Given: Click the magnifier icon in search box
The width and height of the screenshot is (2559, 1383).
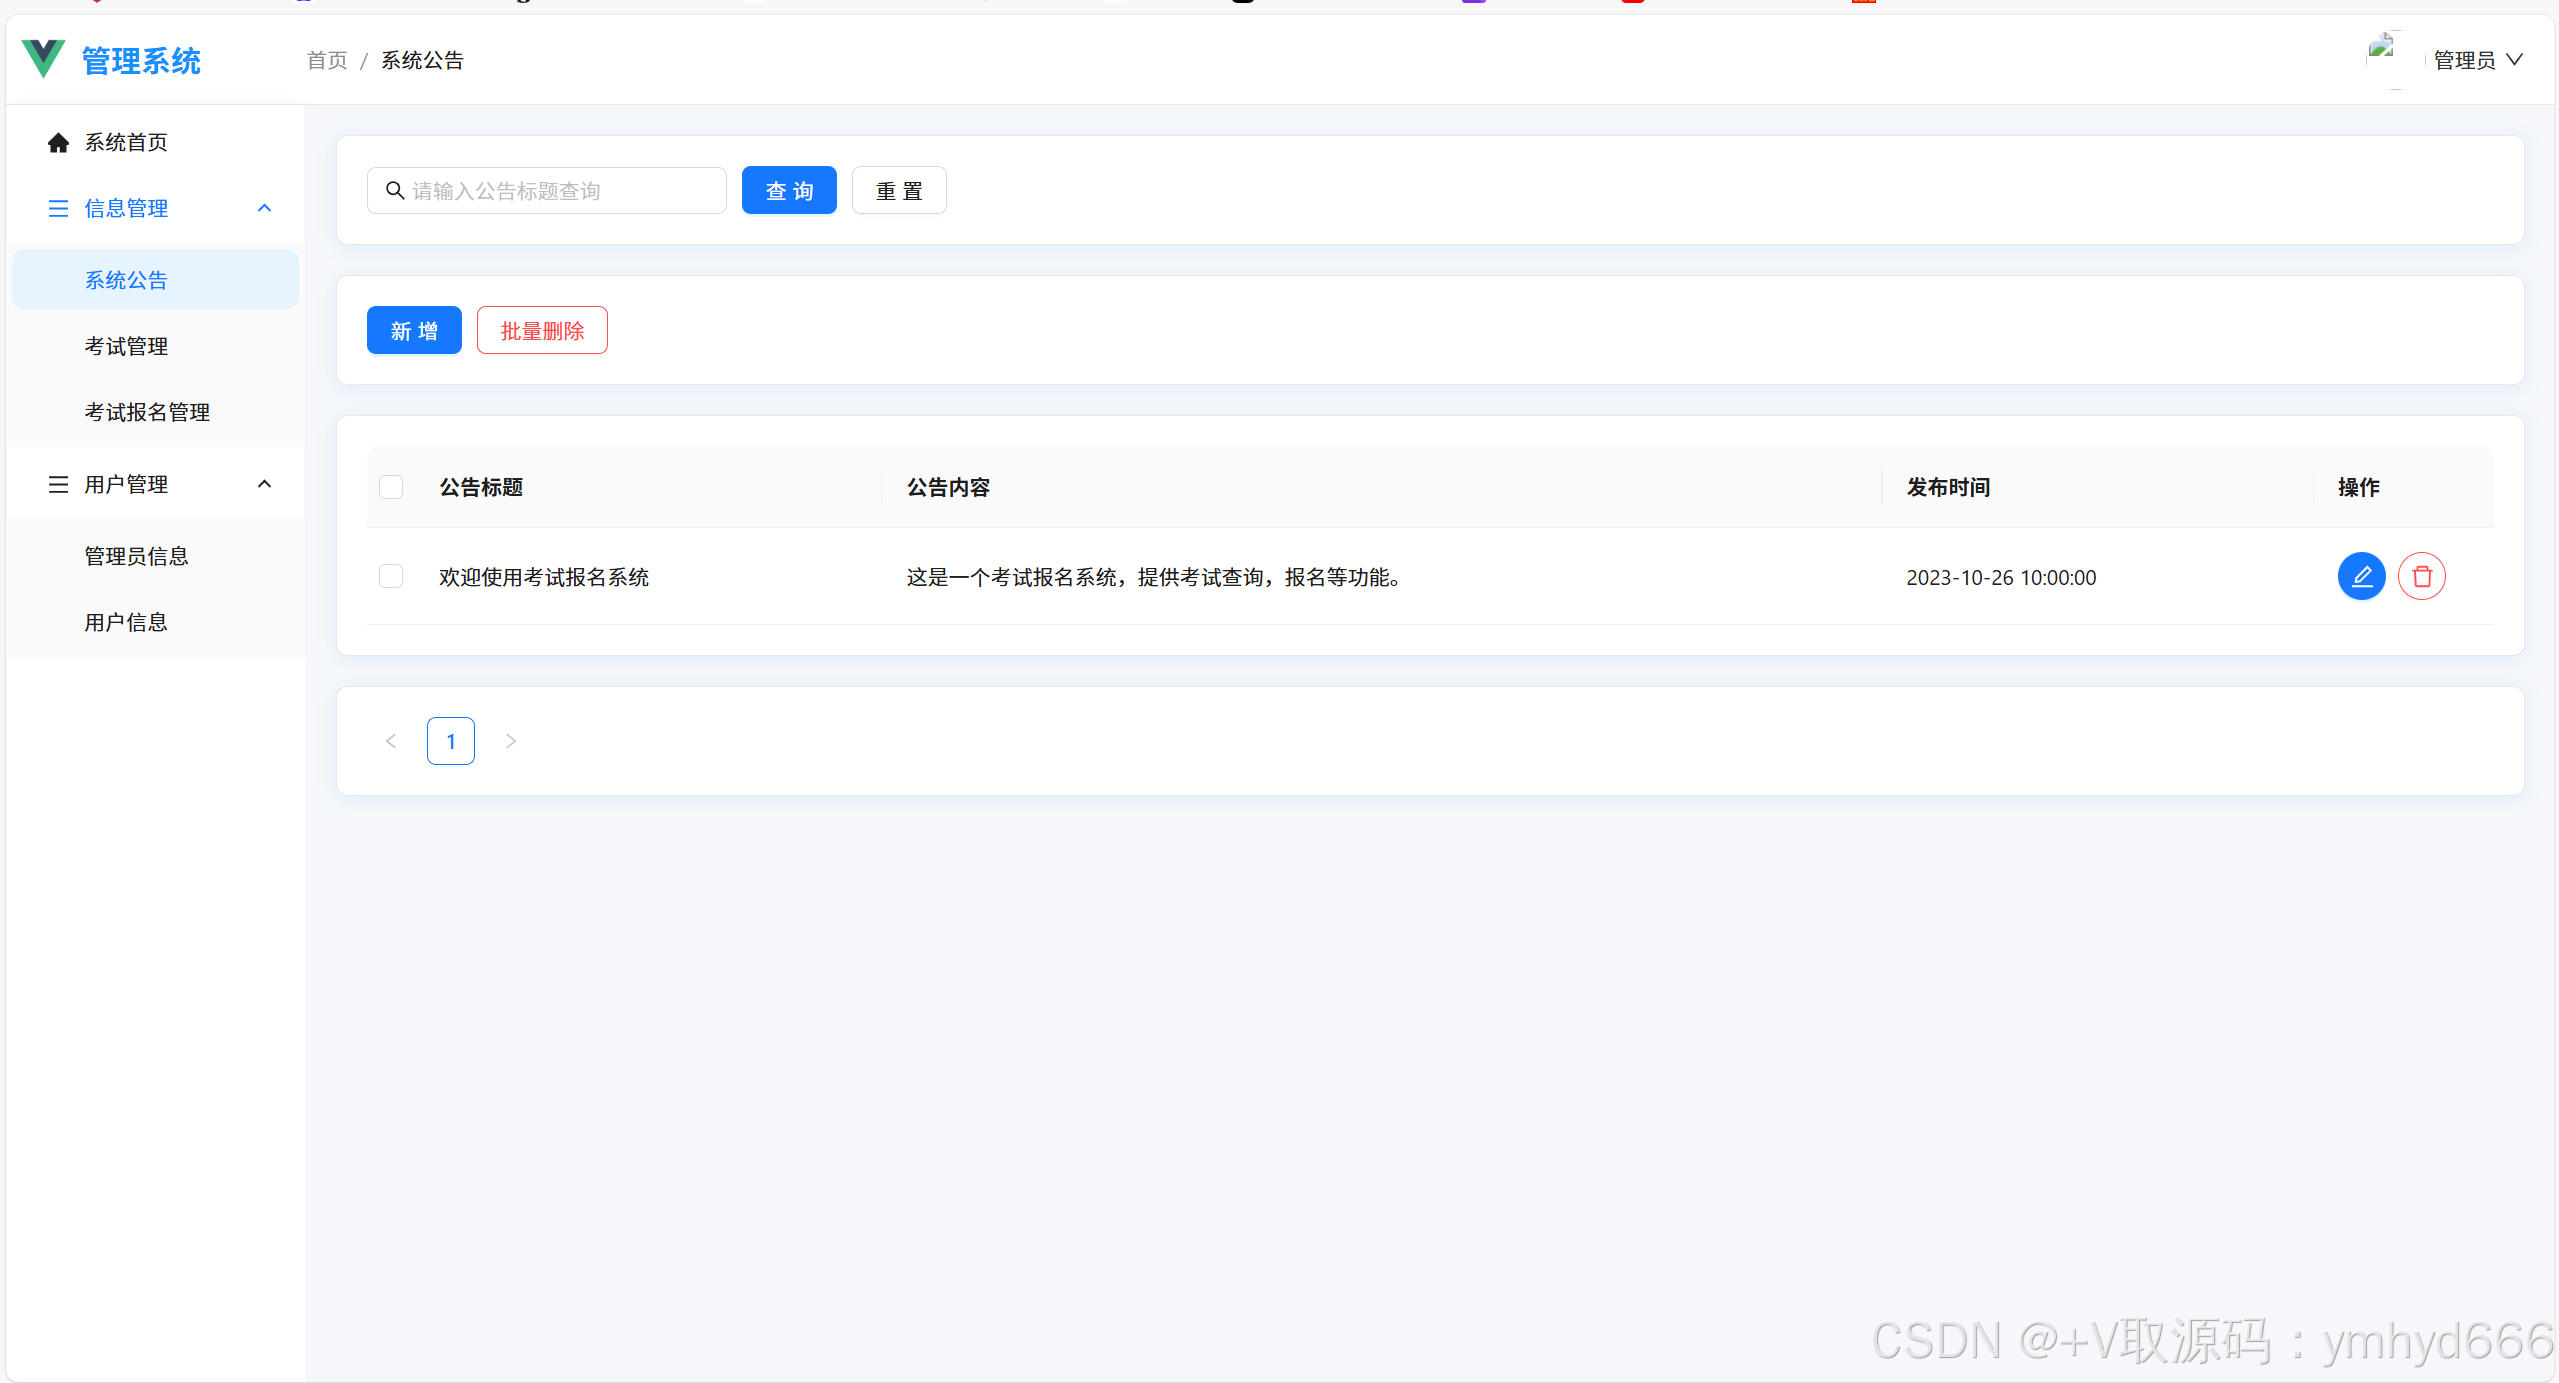Looking at the screenshot, I should point(395,190).
